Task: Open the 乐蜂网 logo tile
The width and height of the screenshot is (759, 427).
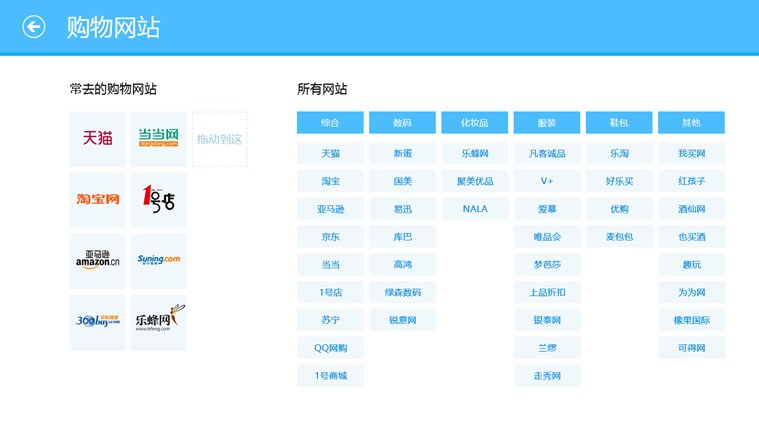Action: (x=158, y=322)
